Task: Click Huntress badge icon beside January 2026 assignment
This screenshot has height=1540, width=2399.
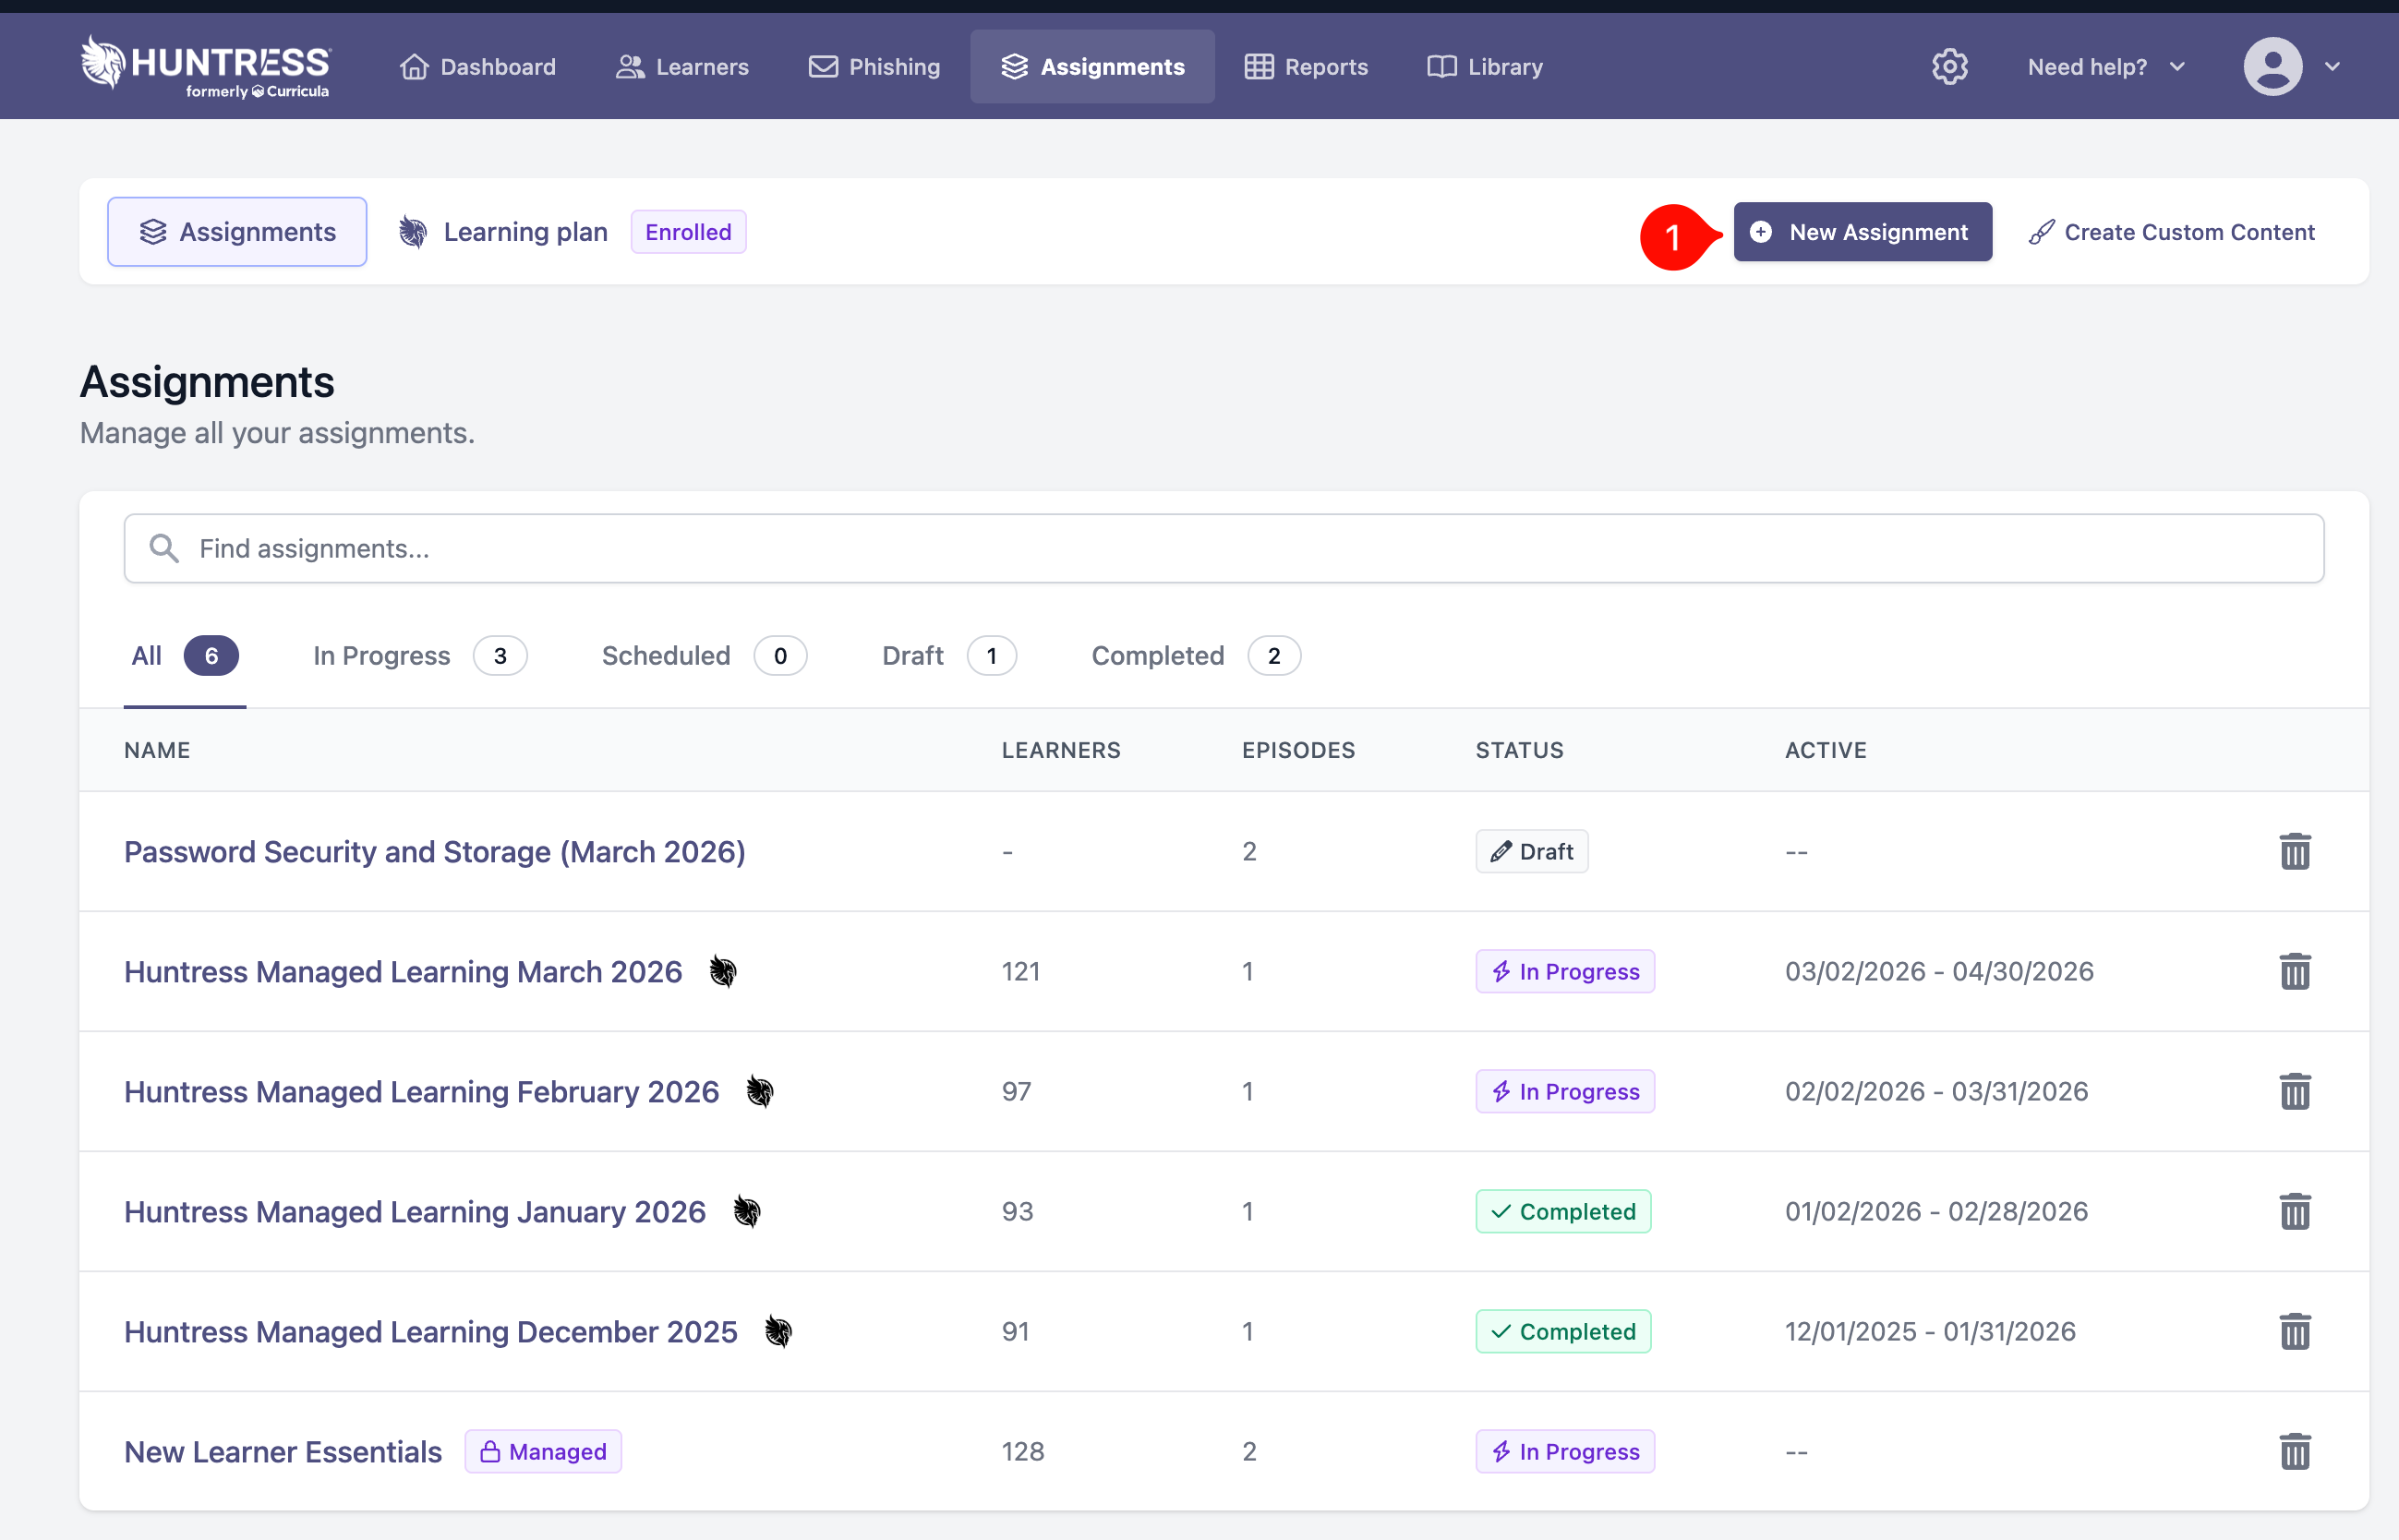Action: [x=746, y=1211]
